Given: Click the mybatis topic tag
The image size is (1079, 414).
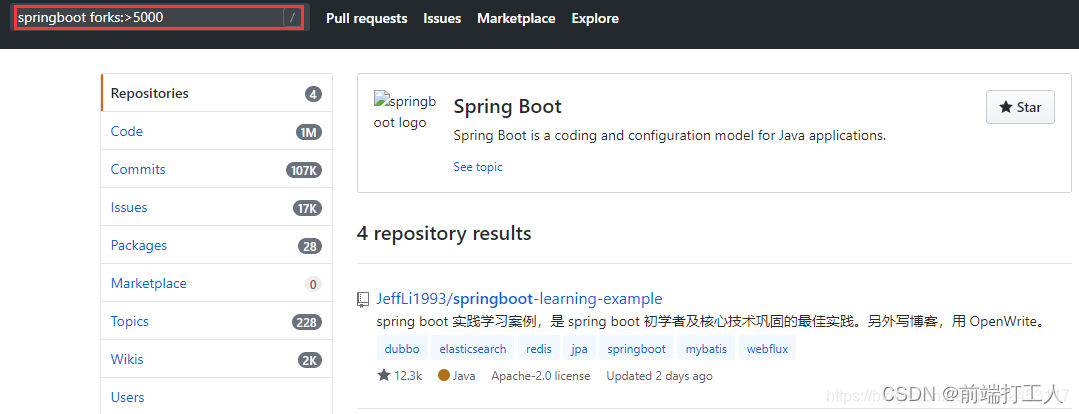Looking at the screenshot, I should click(x=706, y=349).
